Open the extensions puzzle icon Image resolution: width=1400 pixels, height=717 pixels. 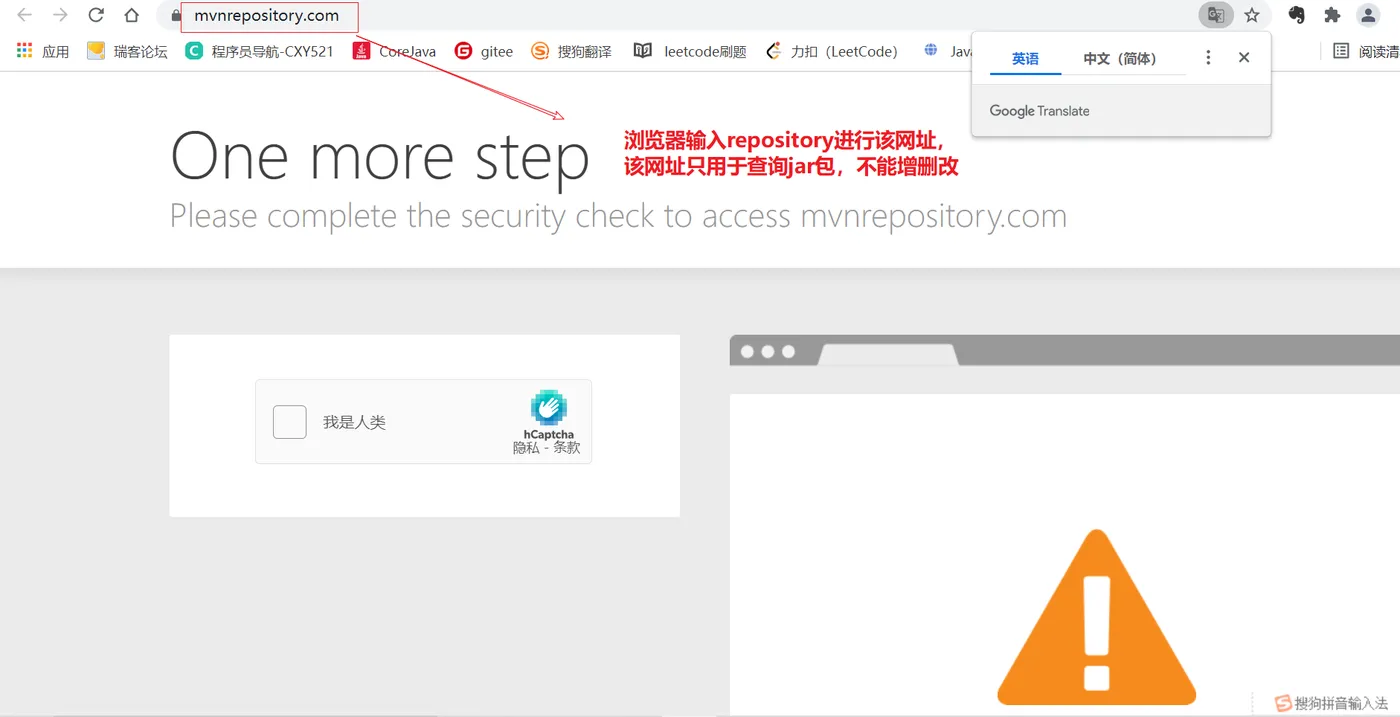1332,15
